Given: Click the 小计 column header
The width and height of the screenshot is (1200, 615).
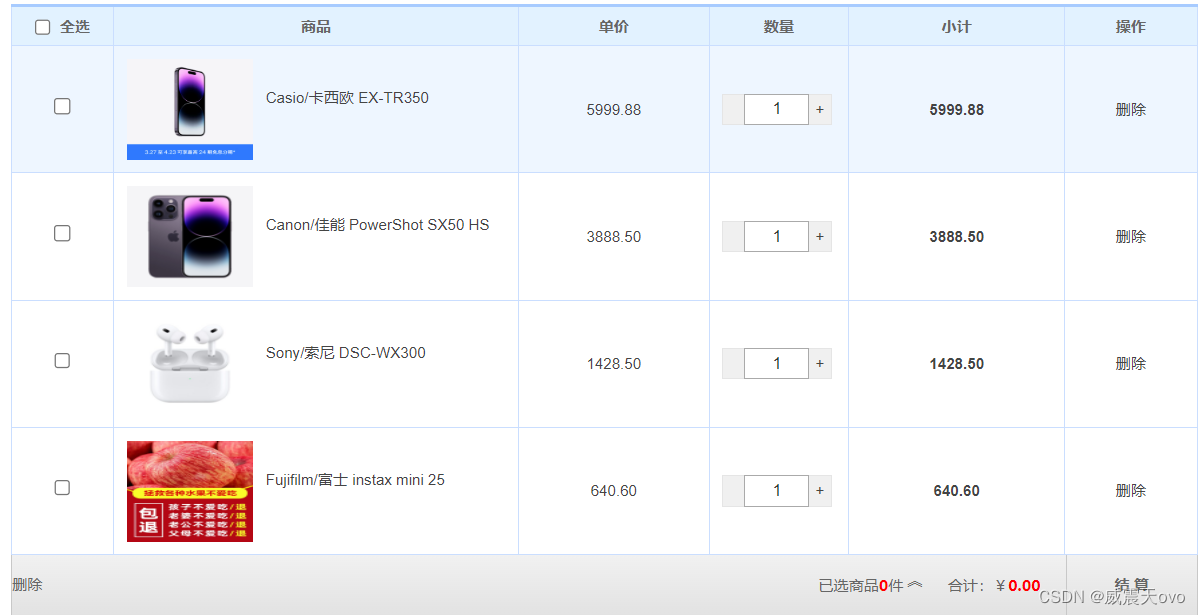Looking at the screenshot, I should pyautogui.click(x=956, y=27).
